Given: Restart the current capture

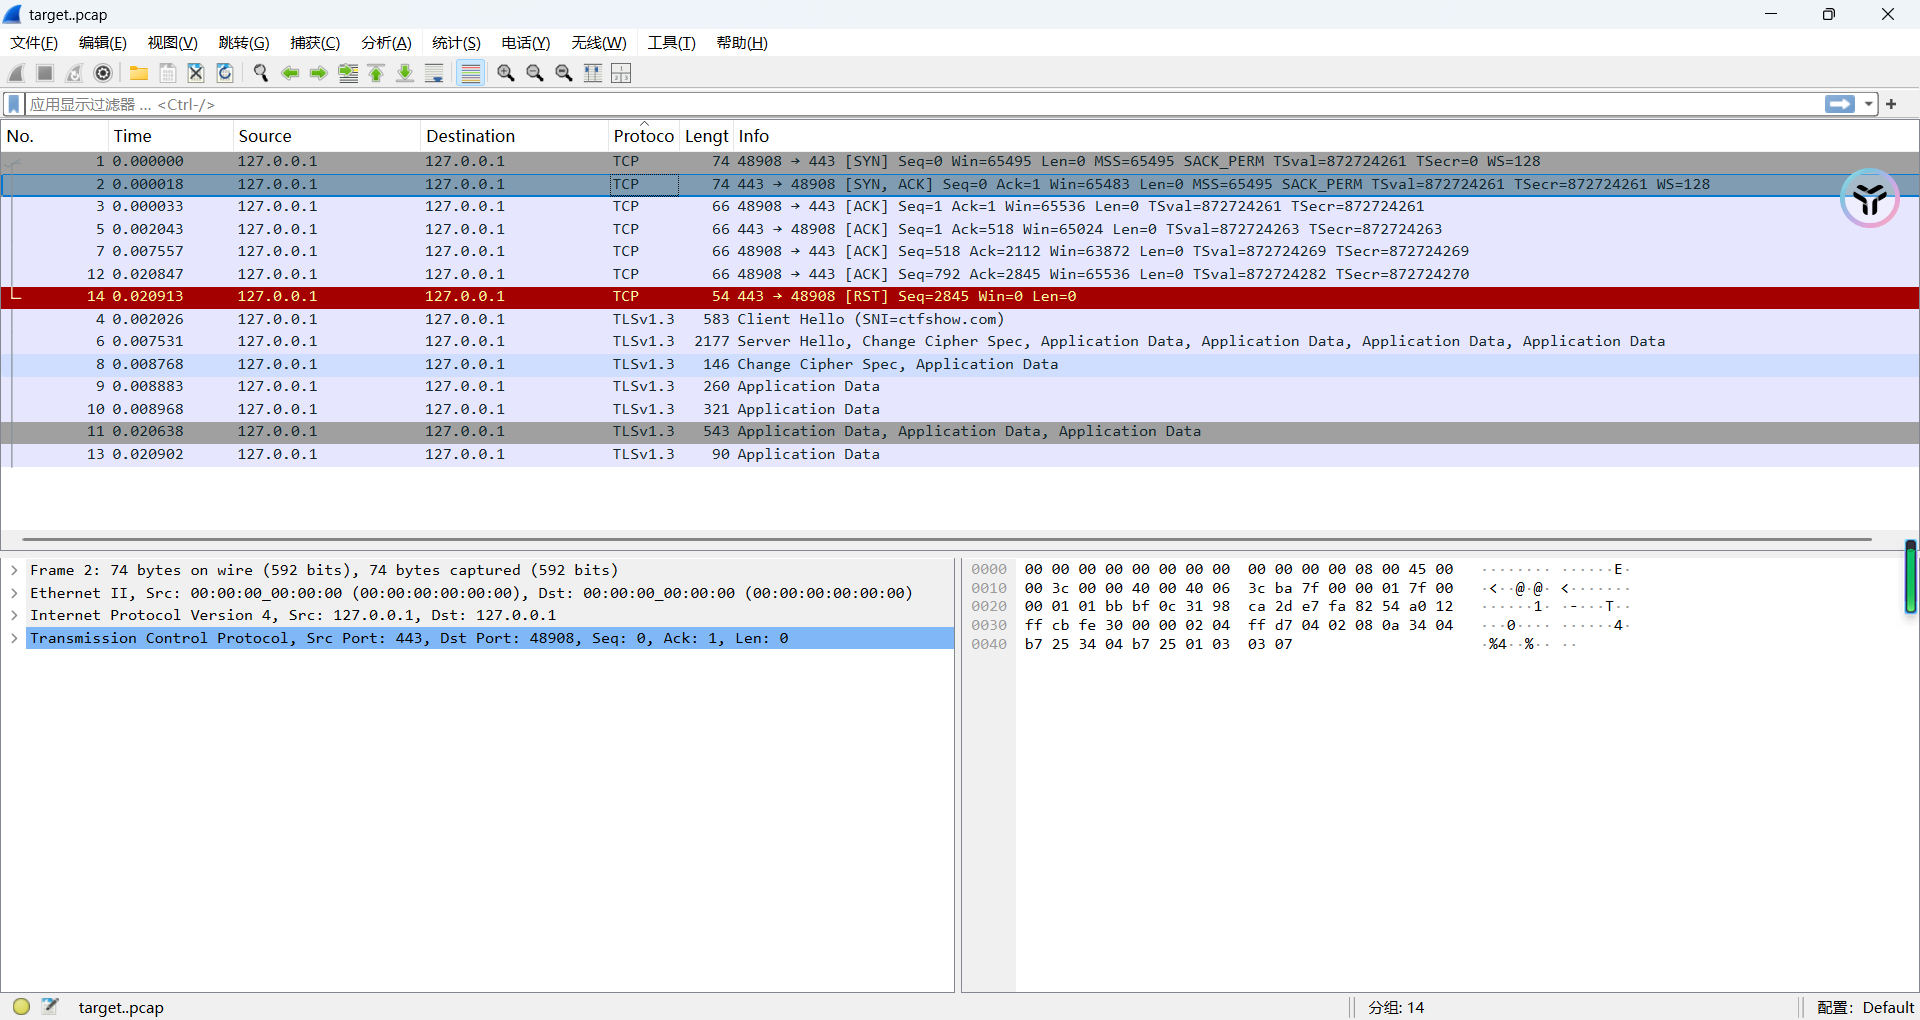Looking at the screenshot, I should click(74, 73).
